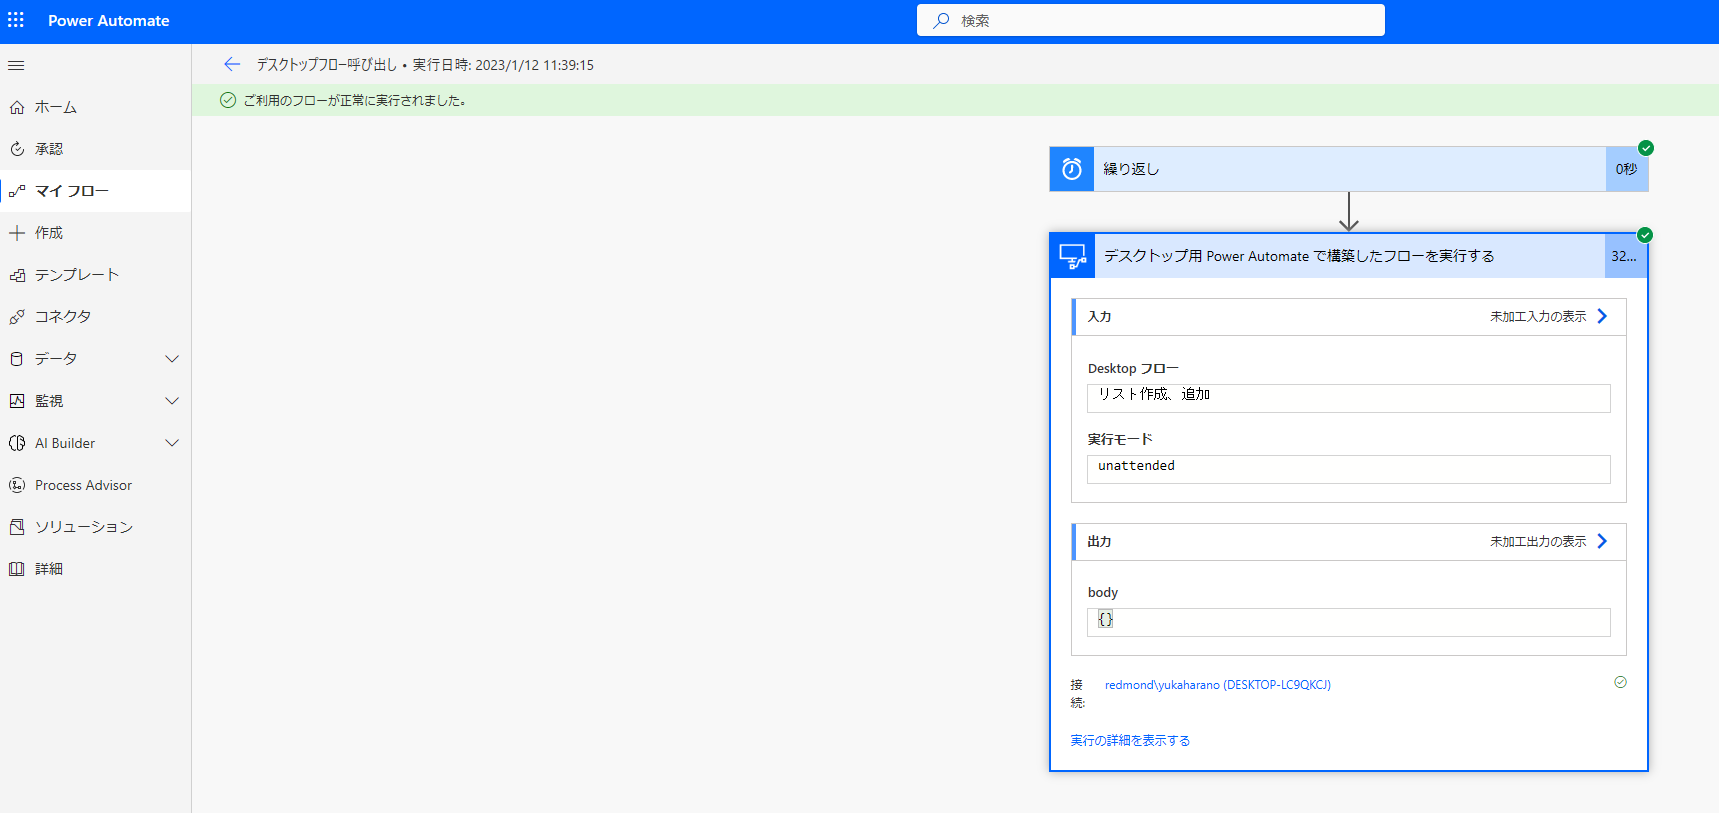This screenshot has height=813, width=1719.
Task: Open the redmond\yukaharano connection link
Action: [x=1217, y=685]
